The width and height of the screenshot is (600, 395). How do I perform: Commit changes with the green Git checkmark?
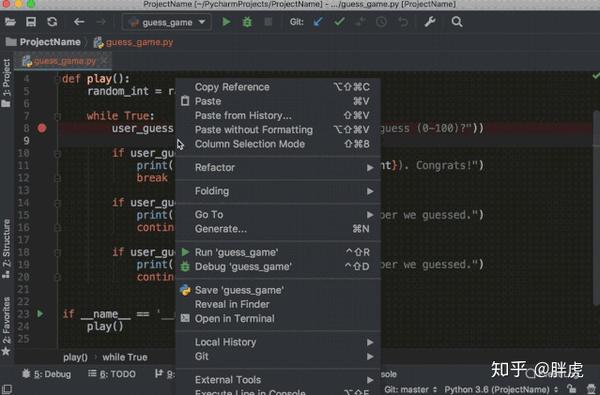click(x=339, y=22)
